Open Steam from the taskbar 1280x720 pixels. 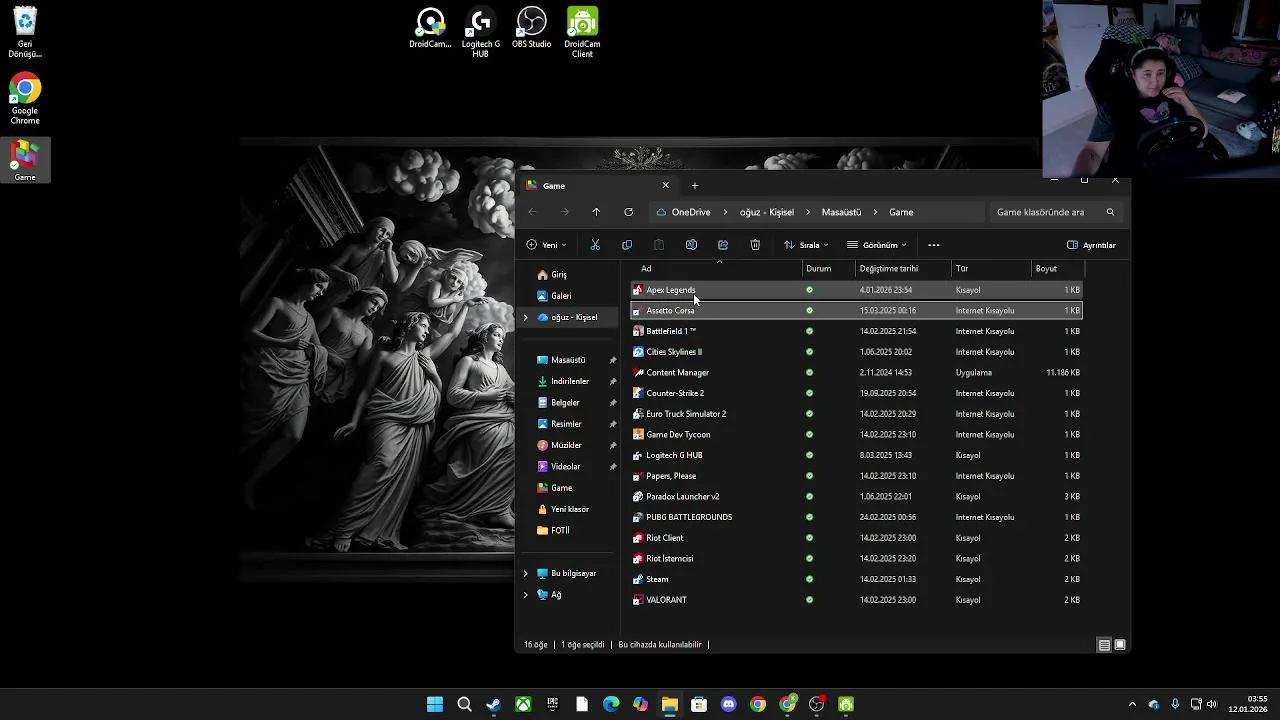coord(493,704)
